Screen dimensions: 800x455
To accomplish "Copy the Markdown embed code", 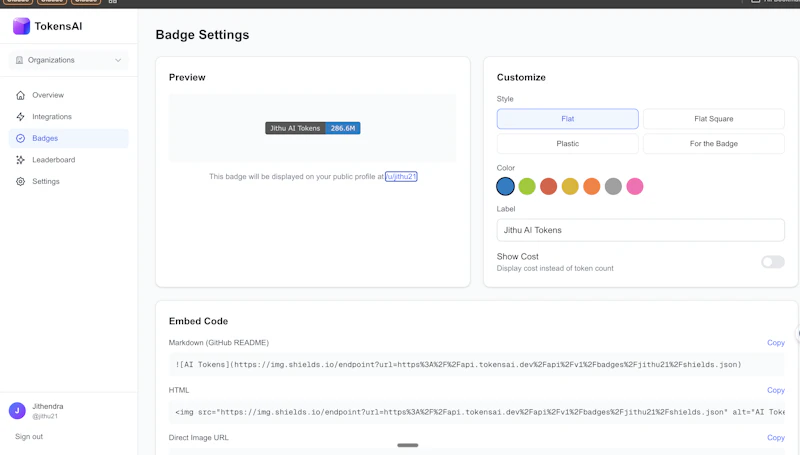I will [x=776, y=343].
